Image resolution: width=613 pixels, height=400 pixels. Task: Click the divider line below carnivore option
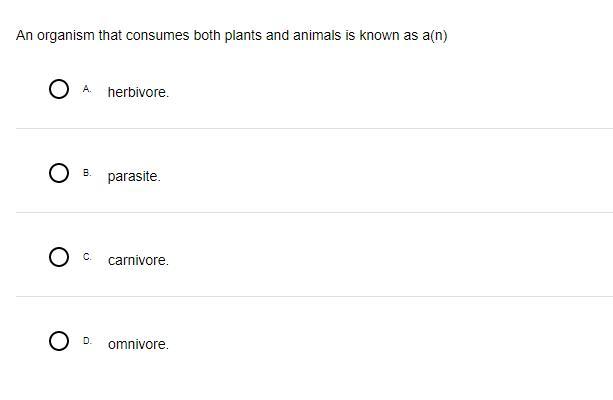point(314,296)
